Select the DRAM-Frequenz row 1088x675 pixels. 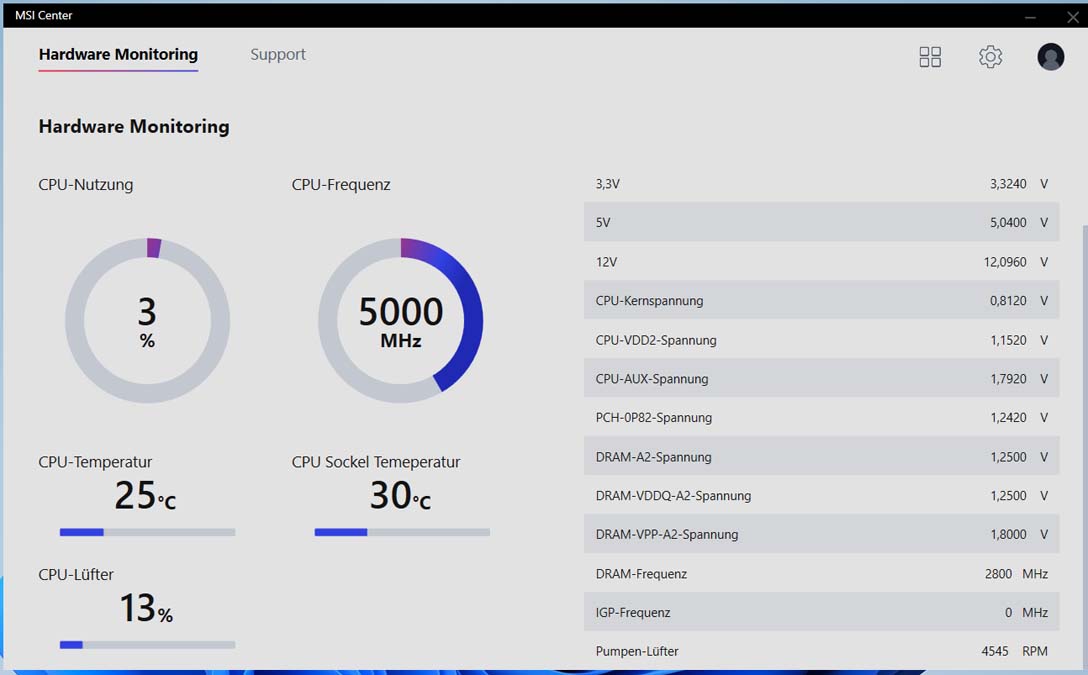click(822, 574)
